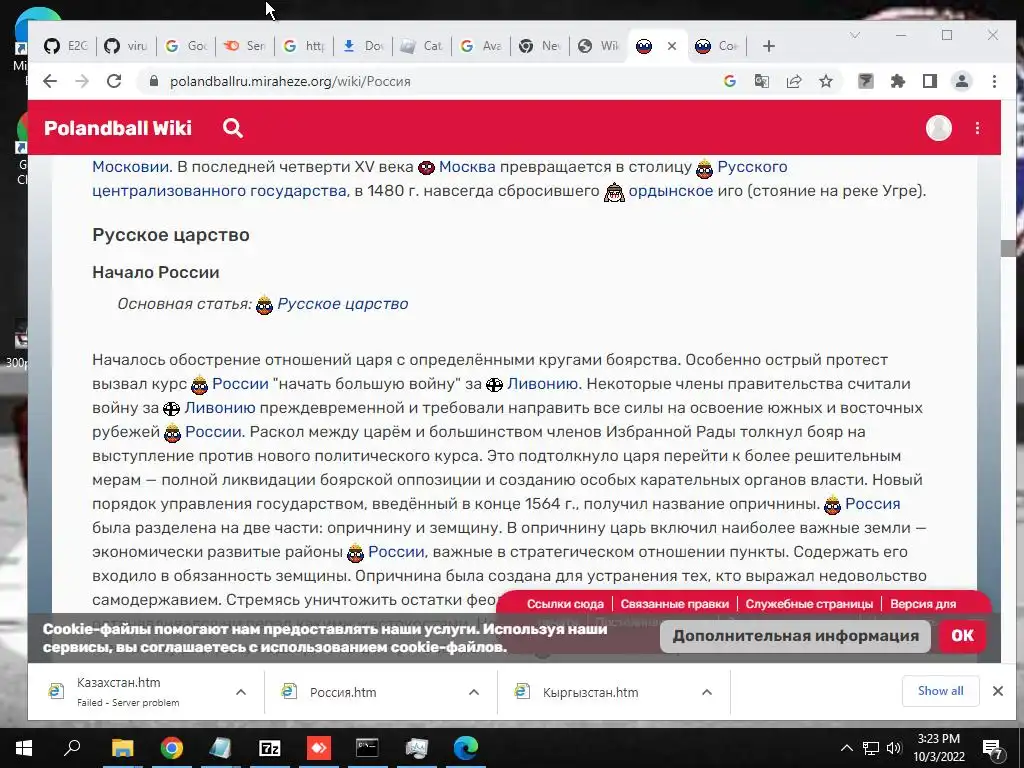The image size is (1024, 768).
Task: Show hidden system tray icons
Action: 846,748
